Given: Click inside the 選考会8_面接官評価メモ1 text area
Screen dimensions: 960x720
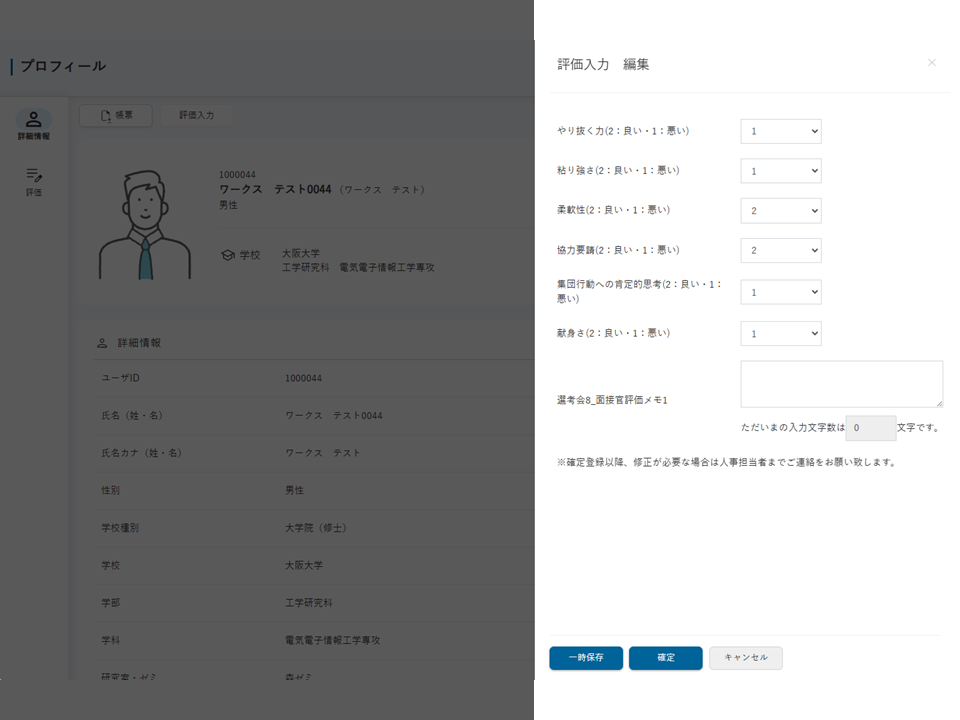Looking at the screenshot, I should pos(841,384).
